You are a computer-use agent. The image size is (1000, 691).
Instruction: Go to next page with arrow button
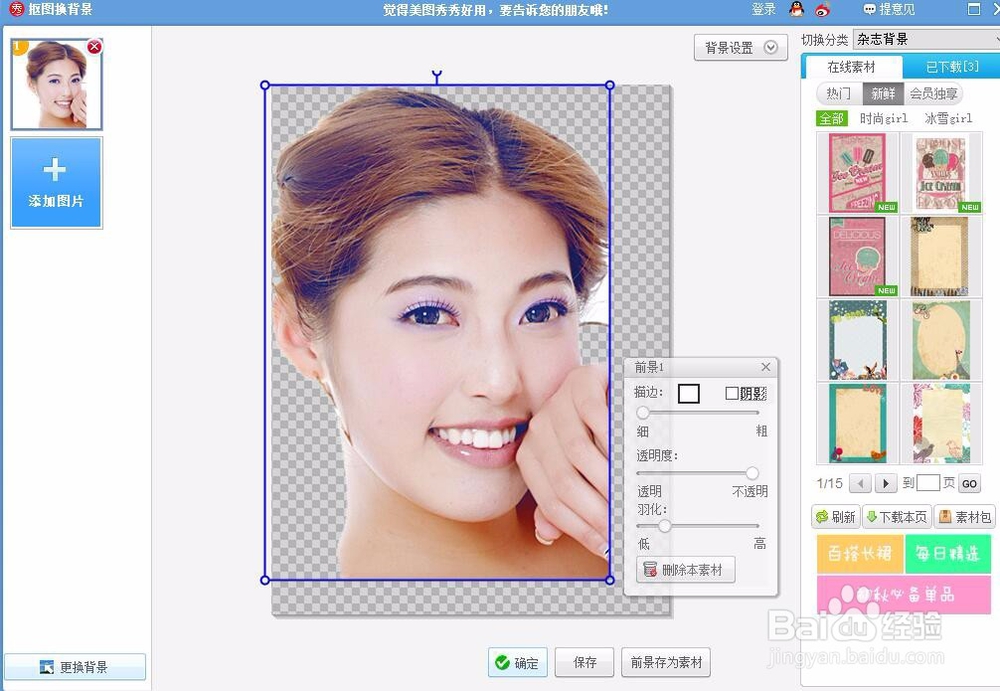886,483
